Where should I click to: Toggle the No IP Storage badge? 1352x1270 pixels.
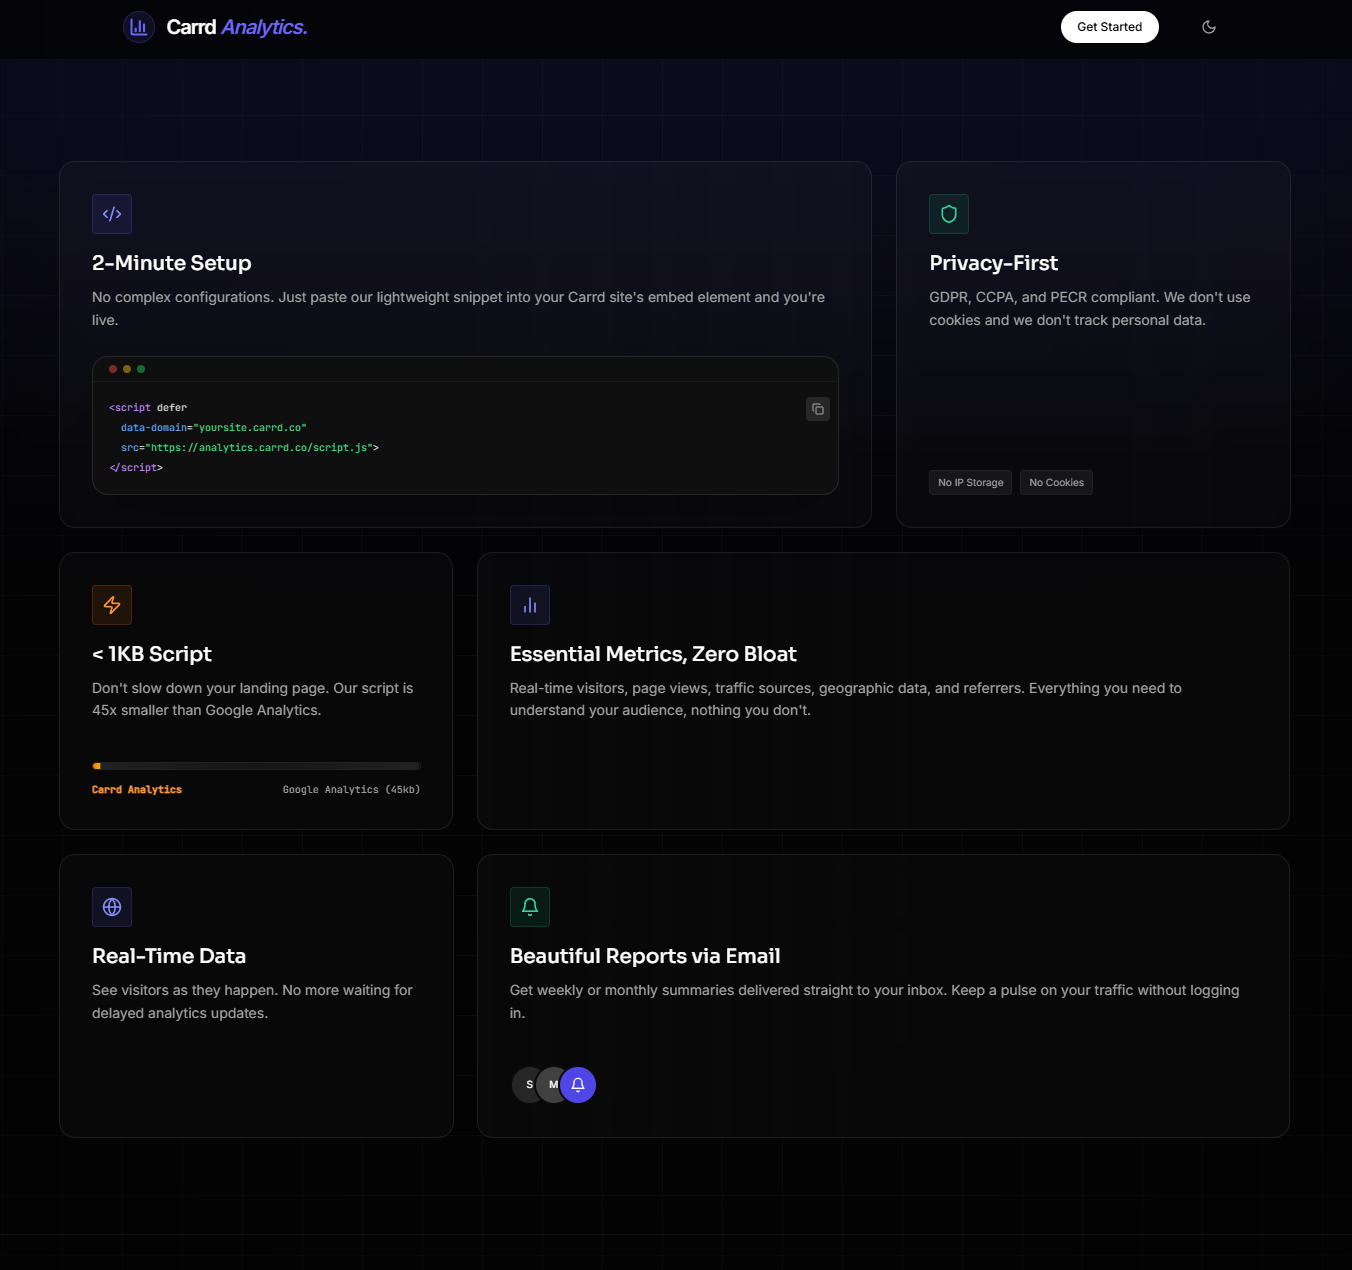(x=970, y=482)
